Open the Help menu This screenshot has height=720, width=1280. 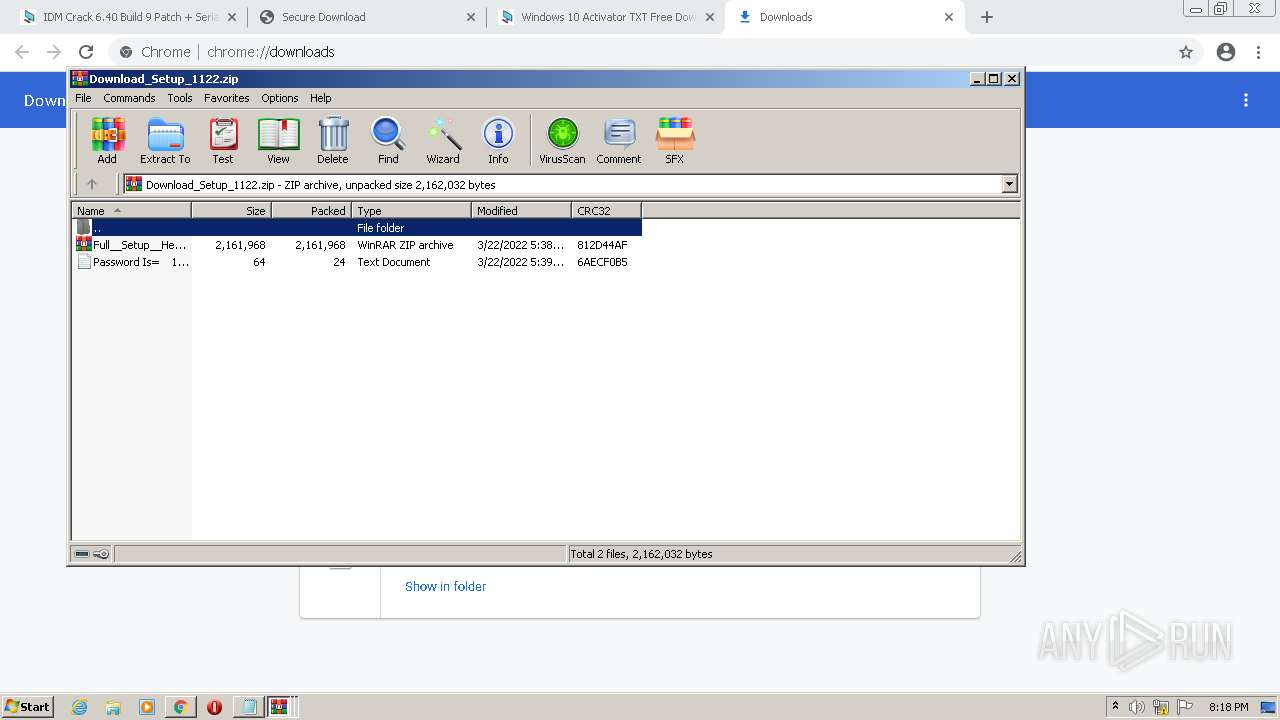click(x=321, y=98)
